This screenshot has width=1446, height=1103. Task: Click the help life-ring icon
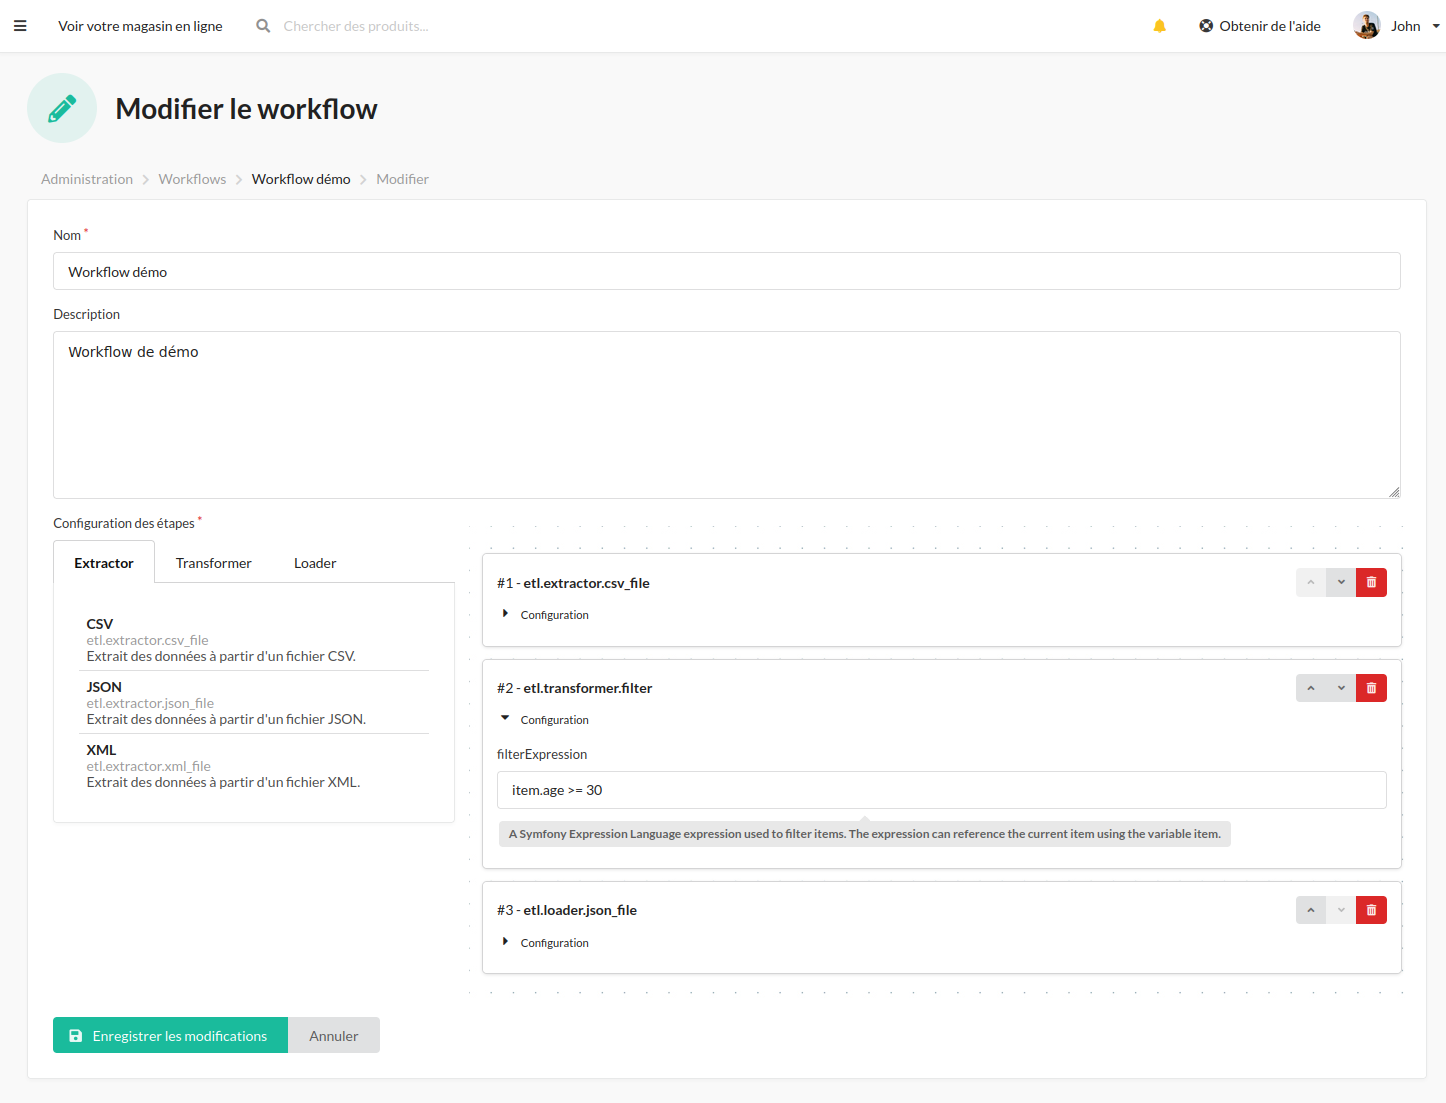1204,25
